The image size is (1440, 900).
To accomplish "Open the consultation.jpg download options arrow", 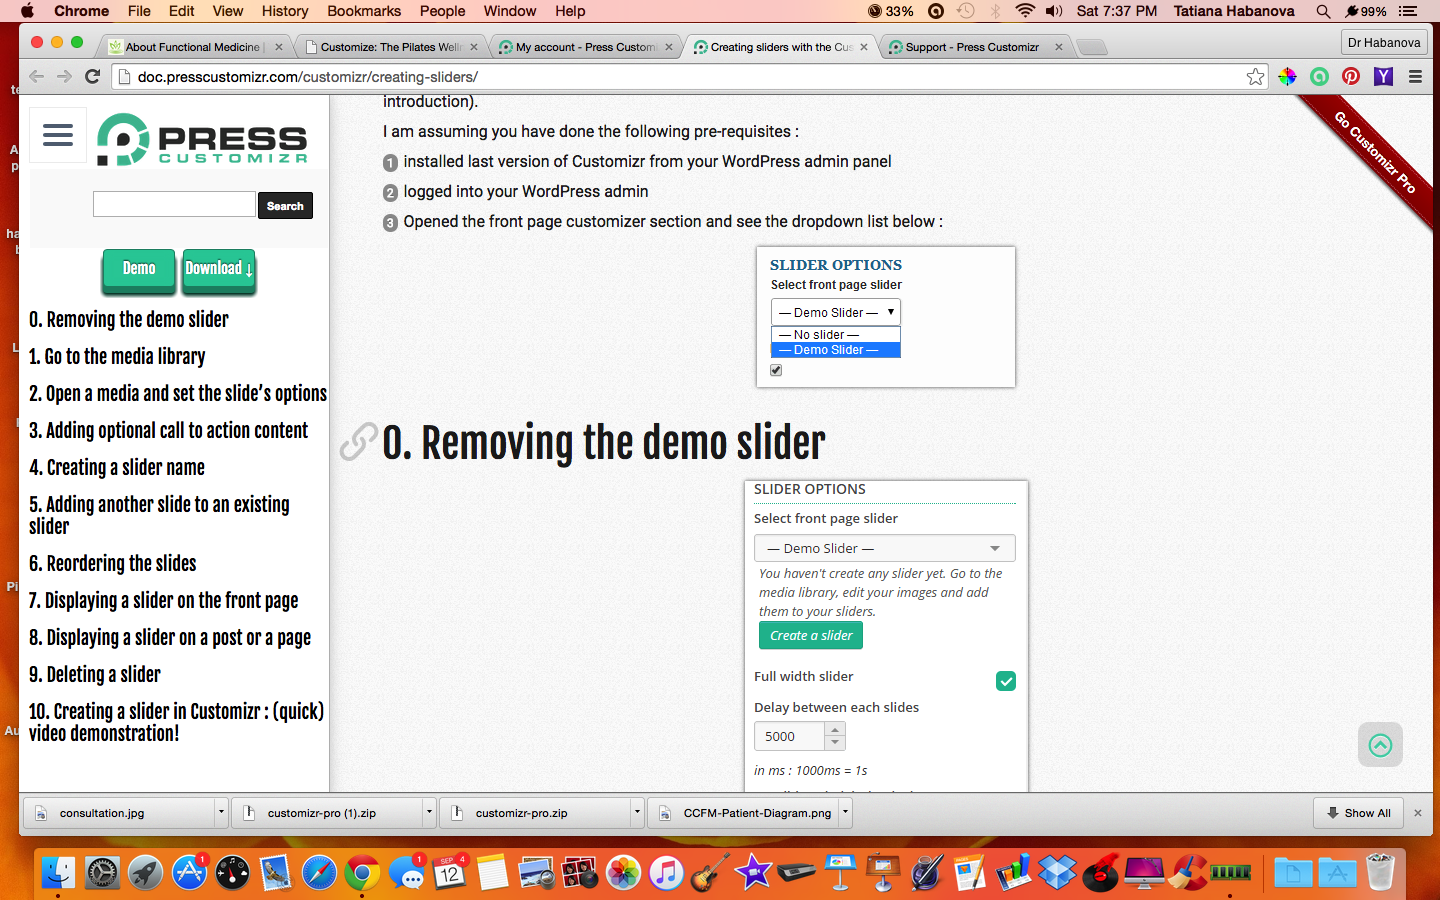I will [x=221, y=813].
